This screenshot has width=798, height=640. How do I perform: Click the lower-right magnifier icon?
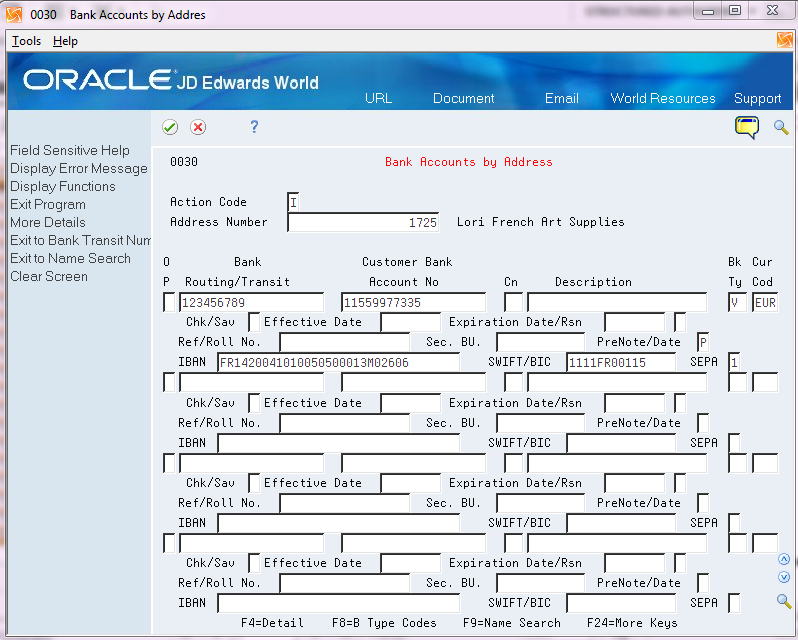coord(784,601)
